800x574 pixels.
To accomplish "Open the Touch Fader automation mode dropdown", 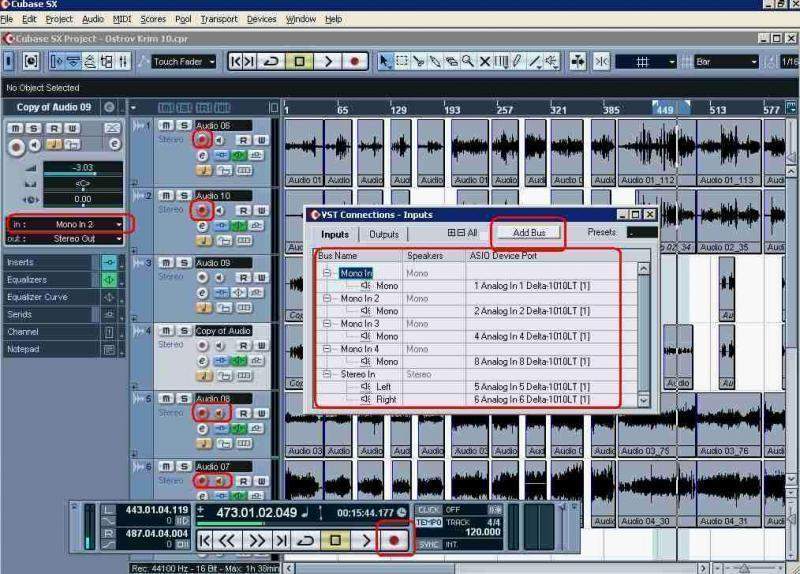I will [184, 62].
